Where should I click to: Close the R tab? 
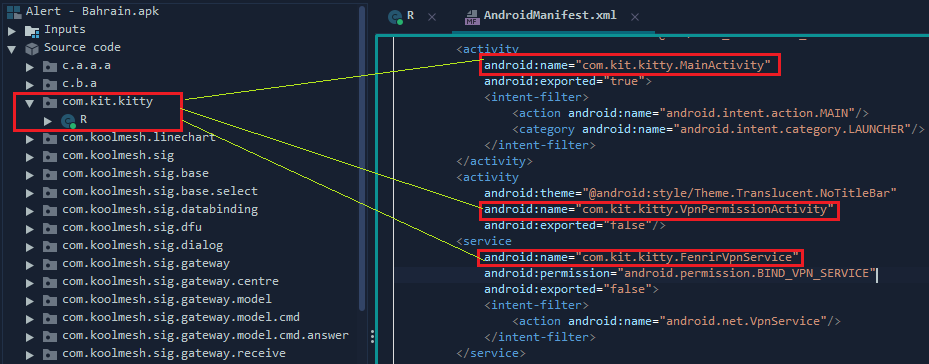[432, 17]
